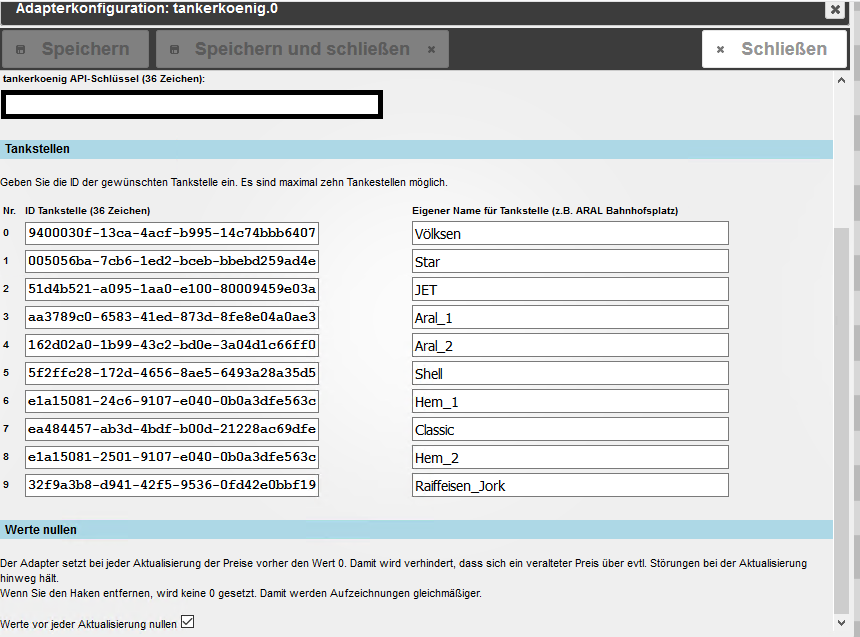Click the Shell name field
This screenshot has height=637, width=860.
tap(570, 373)
